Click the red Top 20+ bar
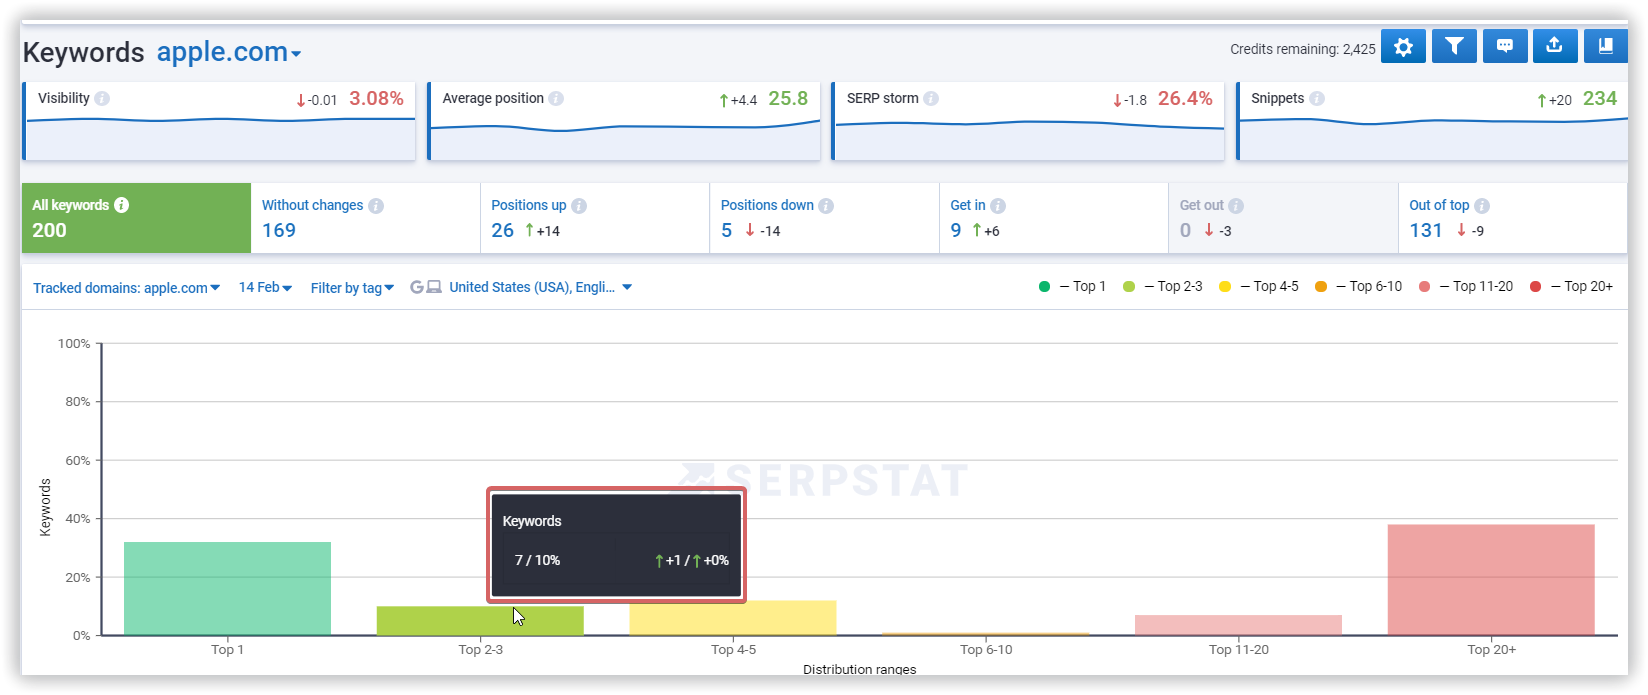 click(x=1491, y=580)
